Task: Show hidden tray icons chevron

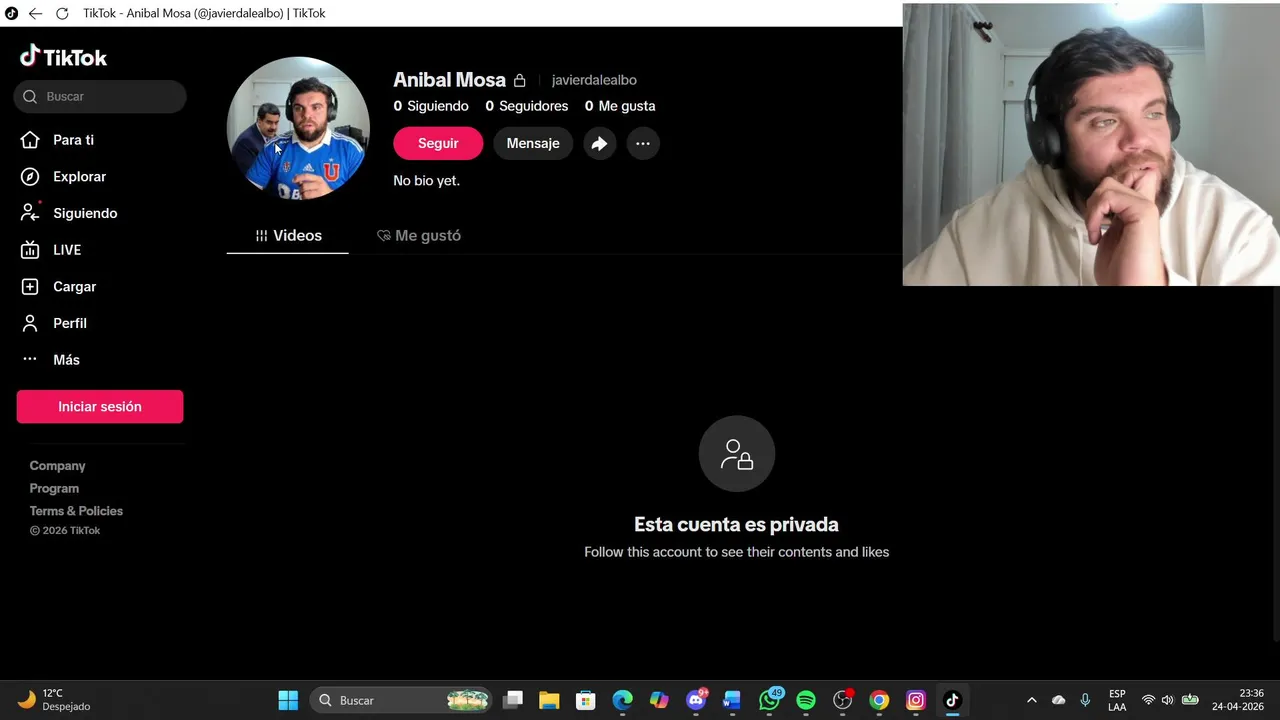Action: click(x=1032, y=700)
